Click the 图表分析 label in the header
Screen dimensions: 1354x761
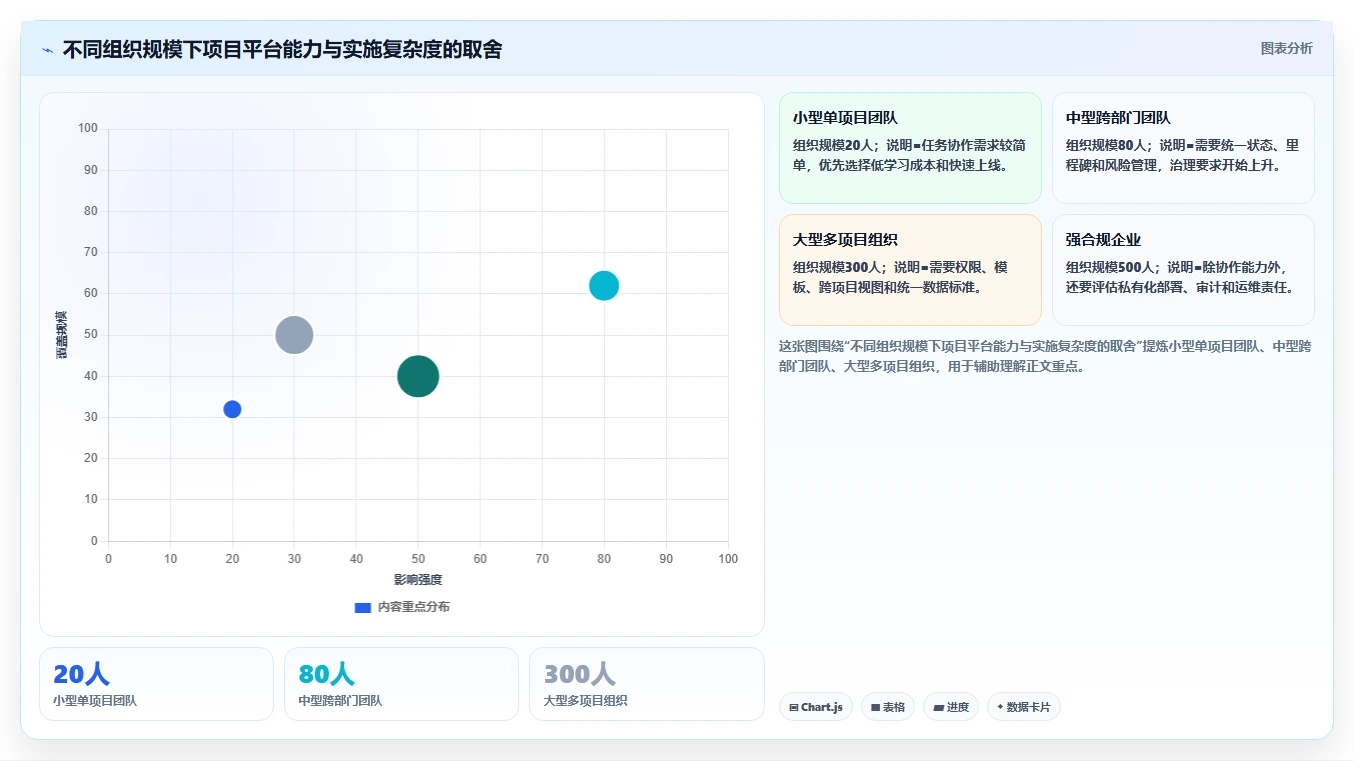(1286, 48)
